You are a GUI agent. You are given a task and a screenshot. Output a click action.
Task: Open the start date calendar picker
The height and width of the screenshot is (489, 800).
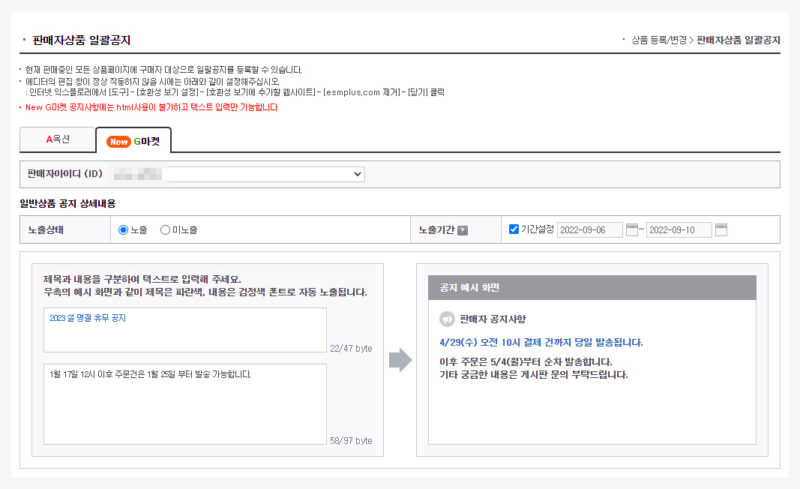click(631, 230)
